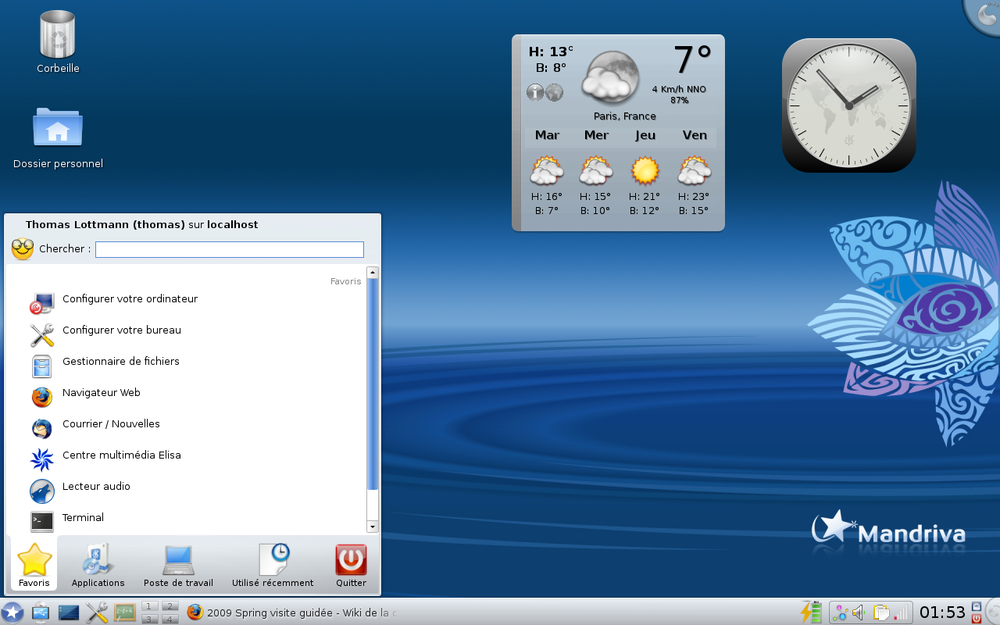Open the battery power tray indicator
The width and height of the screenshot is (1000, 625).
pos(811,612)
